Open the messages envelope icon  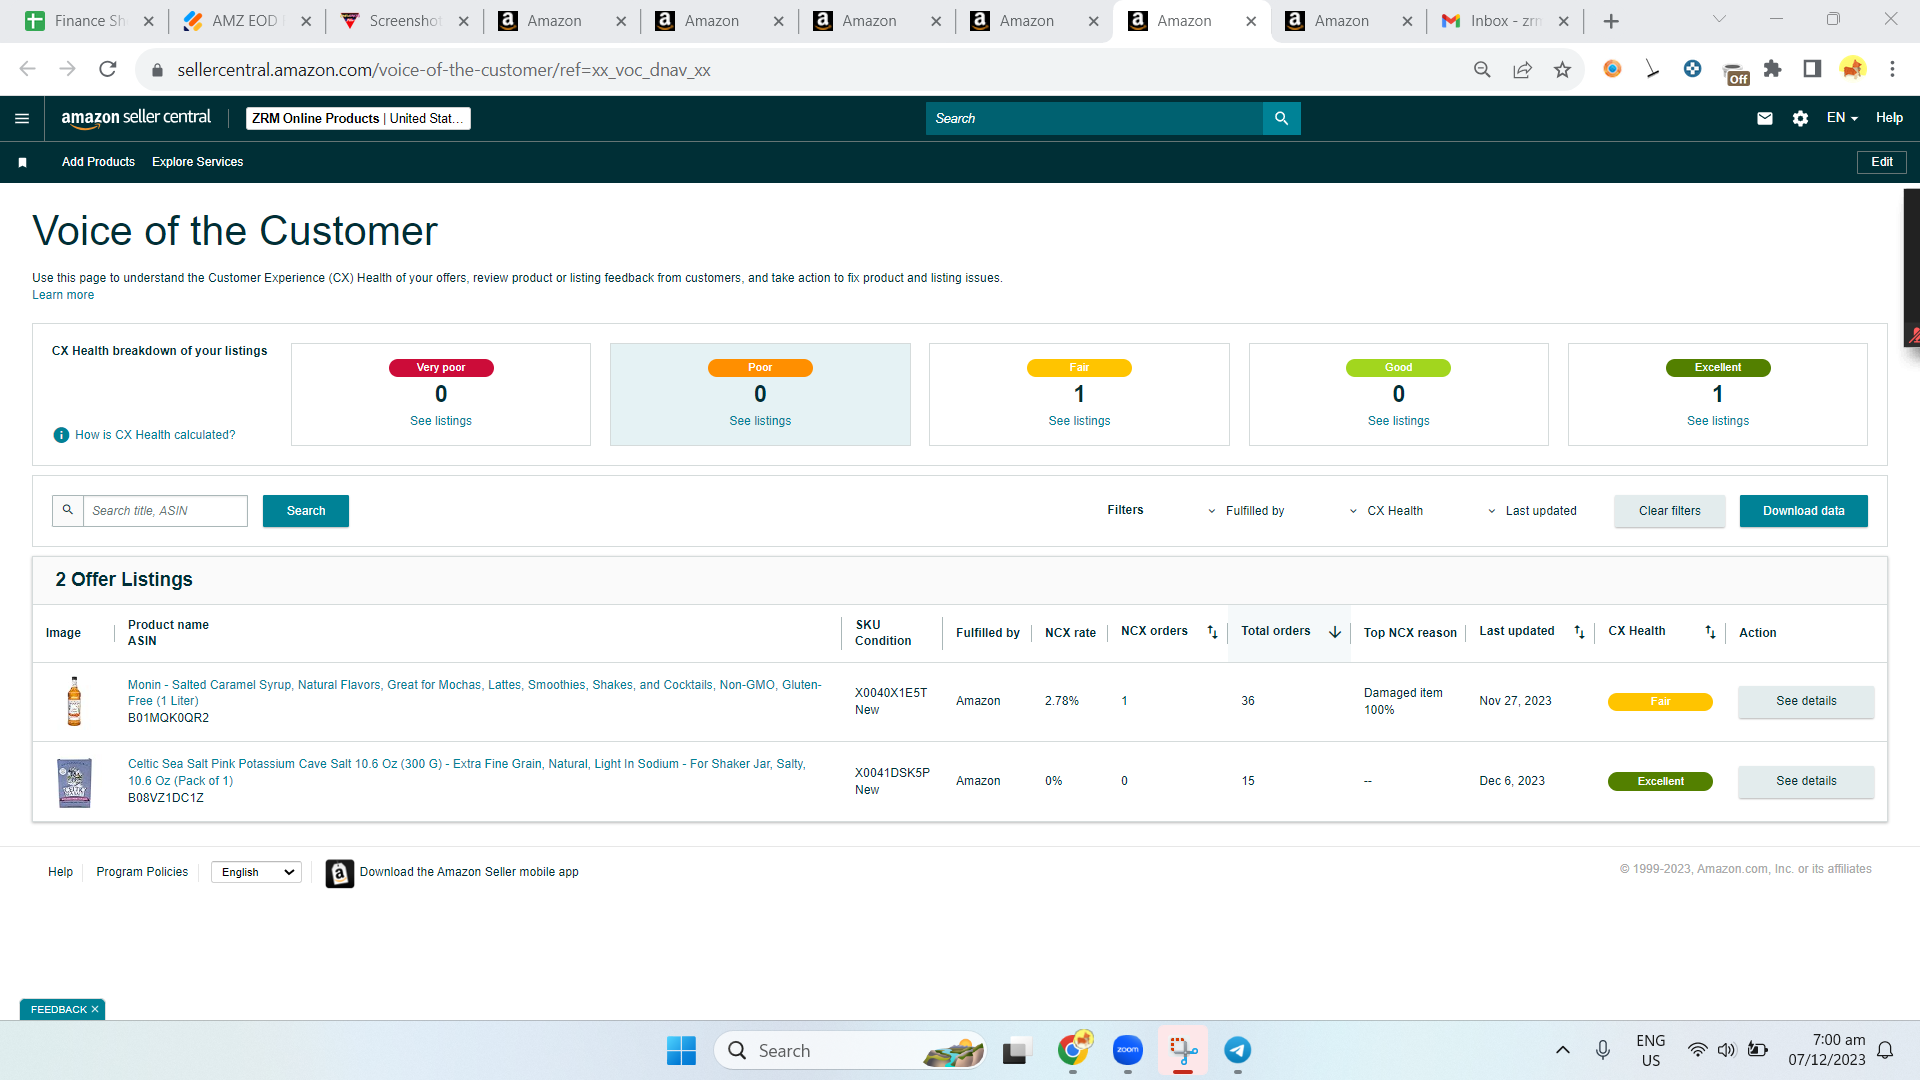1765,119
